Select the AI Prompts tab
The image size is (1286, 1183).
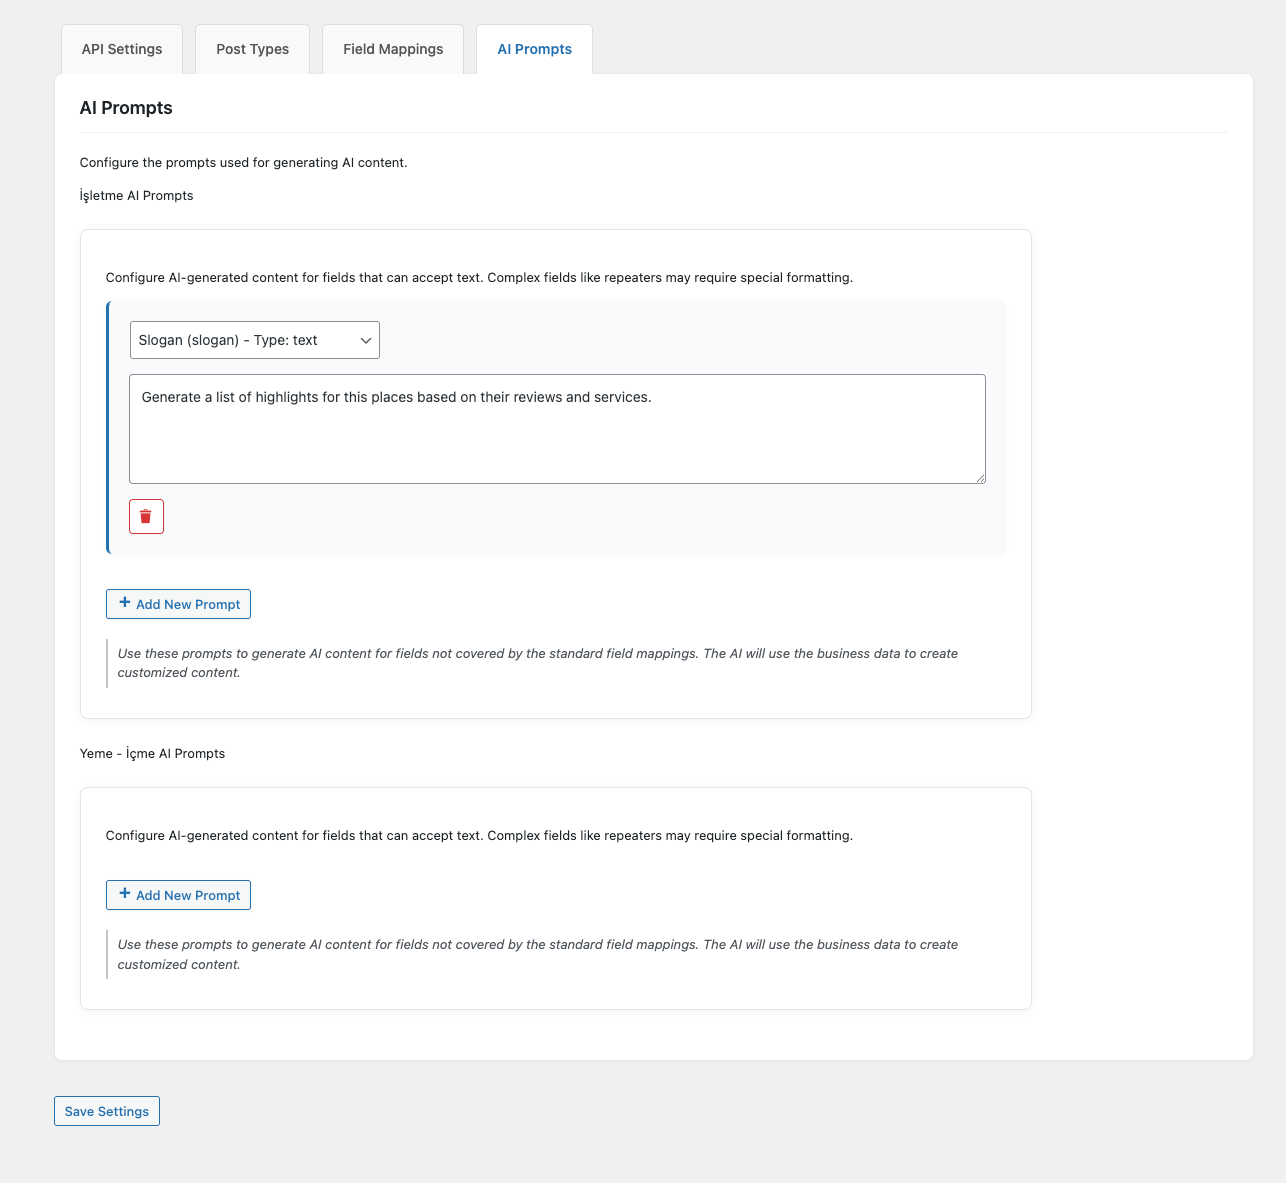[534, 49]
